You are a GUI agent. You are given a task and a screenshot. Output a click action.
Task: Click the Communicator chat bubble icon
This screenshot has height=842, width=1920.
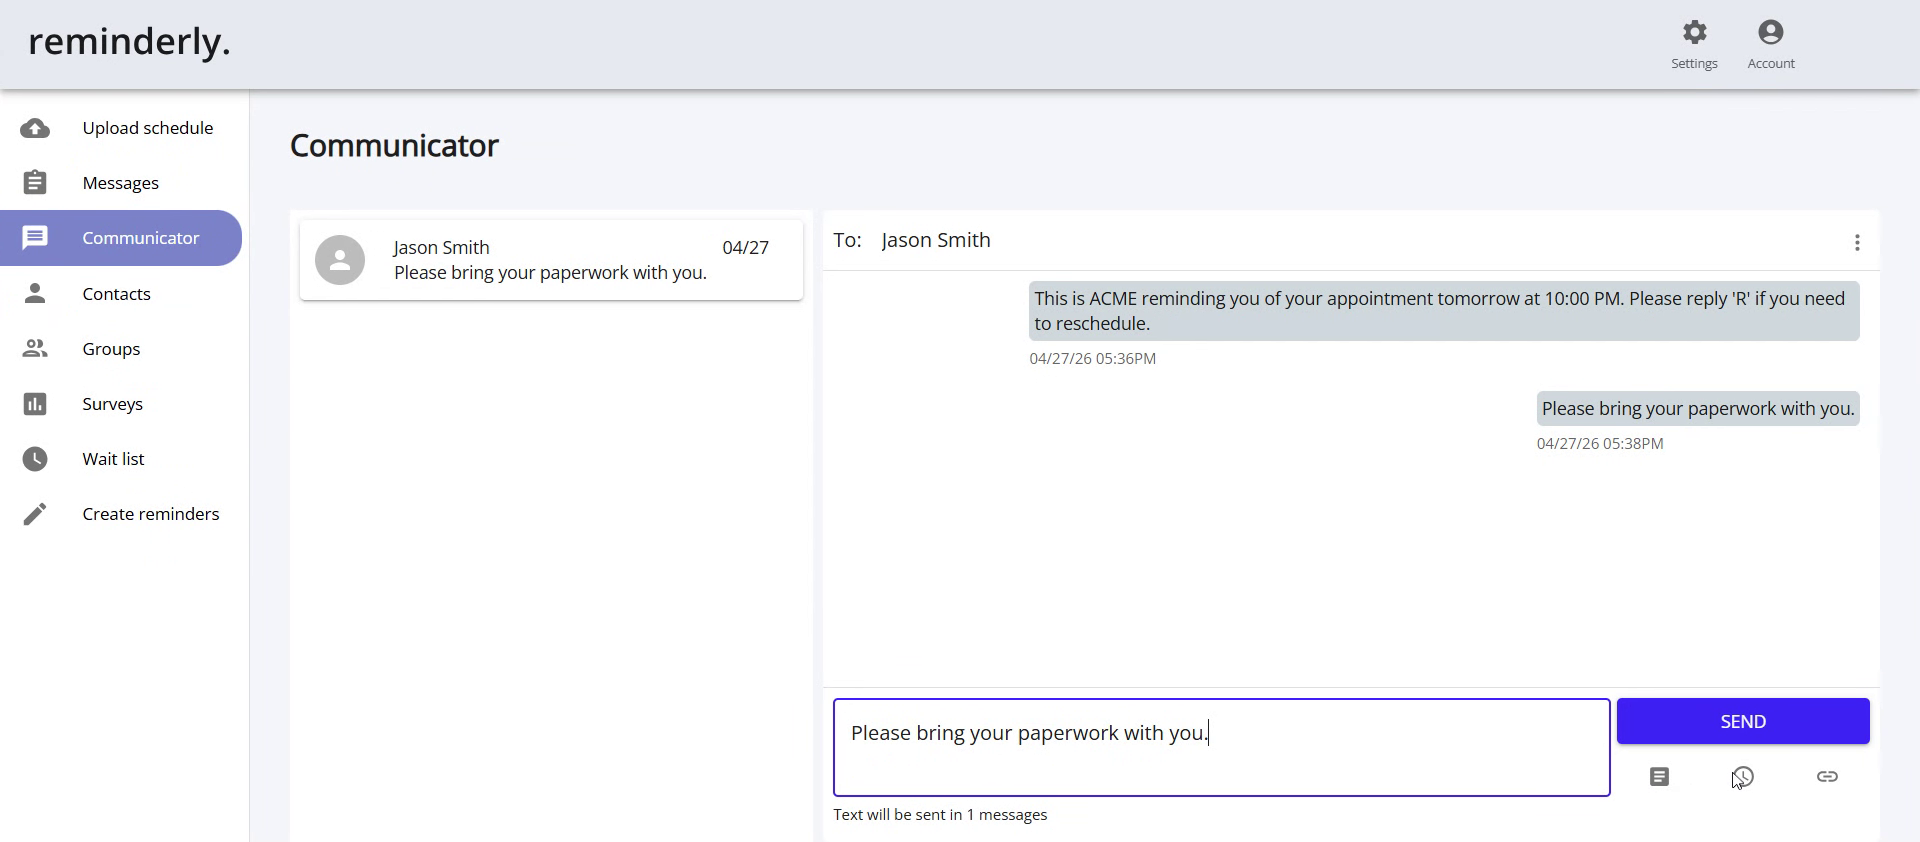[35, 238]
